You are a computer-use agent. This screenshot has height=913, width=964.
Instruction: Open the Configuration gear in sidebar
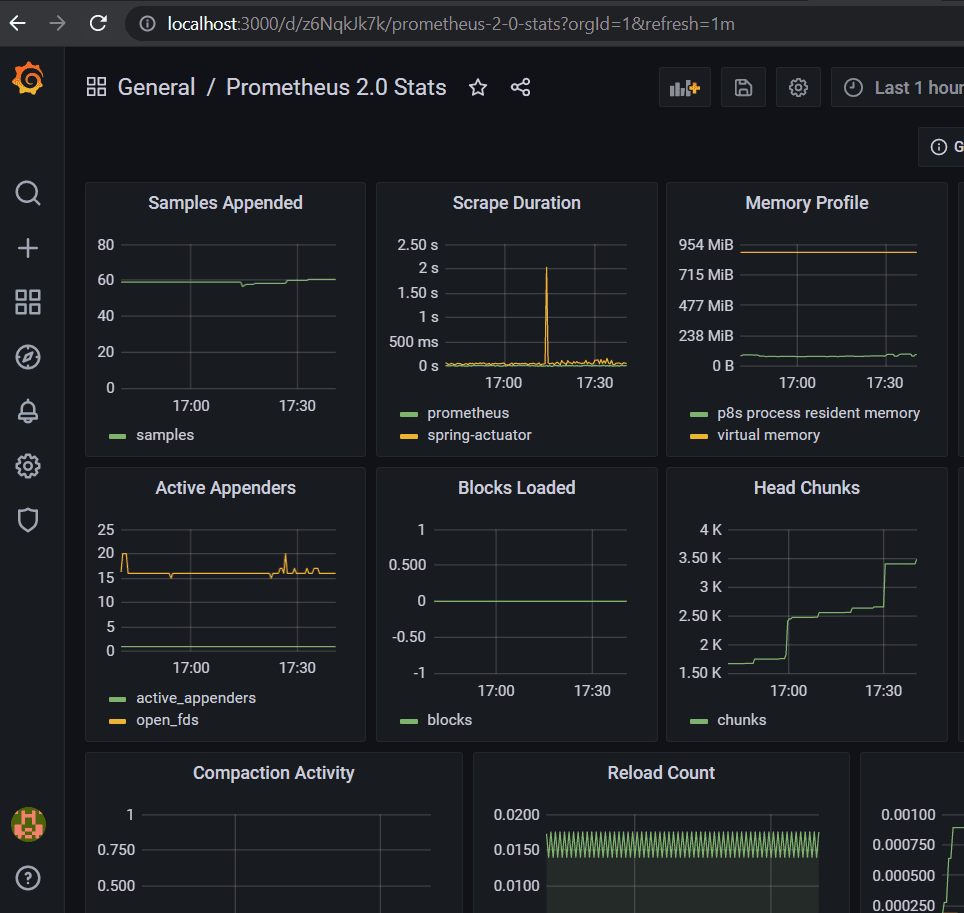(x=28, y=466)
